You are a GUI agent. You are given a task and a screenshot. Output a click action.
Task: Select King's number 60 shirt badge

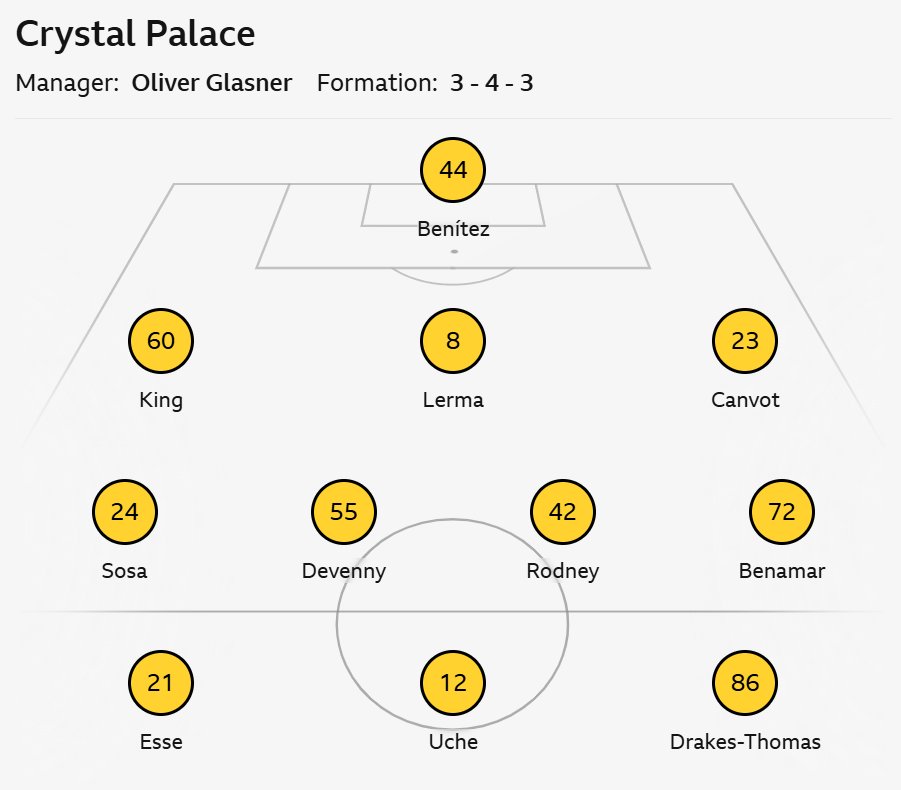pos(161,341)
